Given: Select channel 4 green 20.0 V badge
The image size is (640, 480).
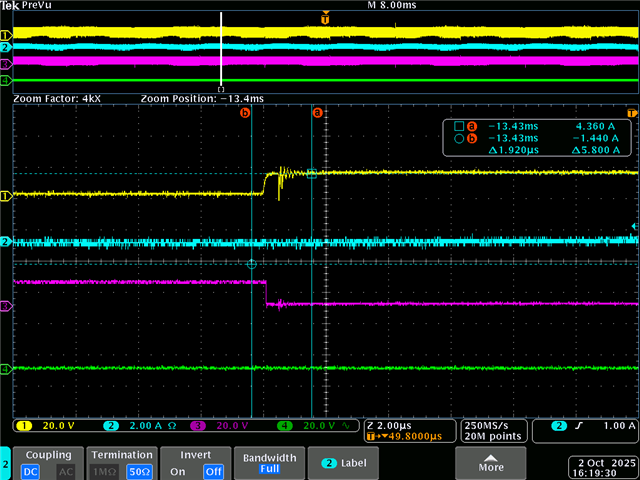Looking at the screenshot, I should 285,426.
